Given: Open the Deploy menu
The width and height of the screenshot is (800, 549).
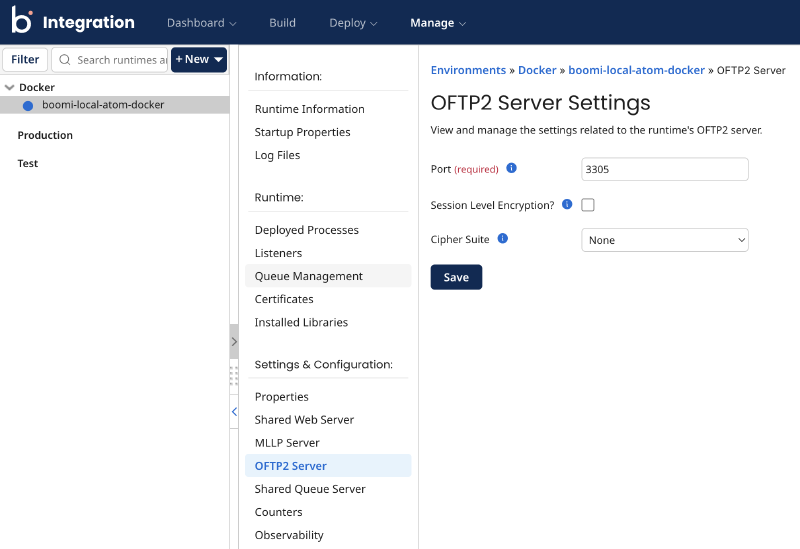Looking at the screenshot, I should (353, 23).
